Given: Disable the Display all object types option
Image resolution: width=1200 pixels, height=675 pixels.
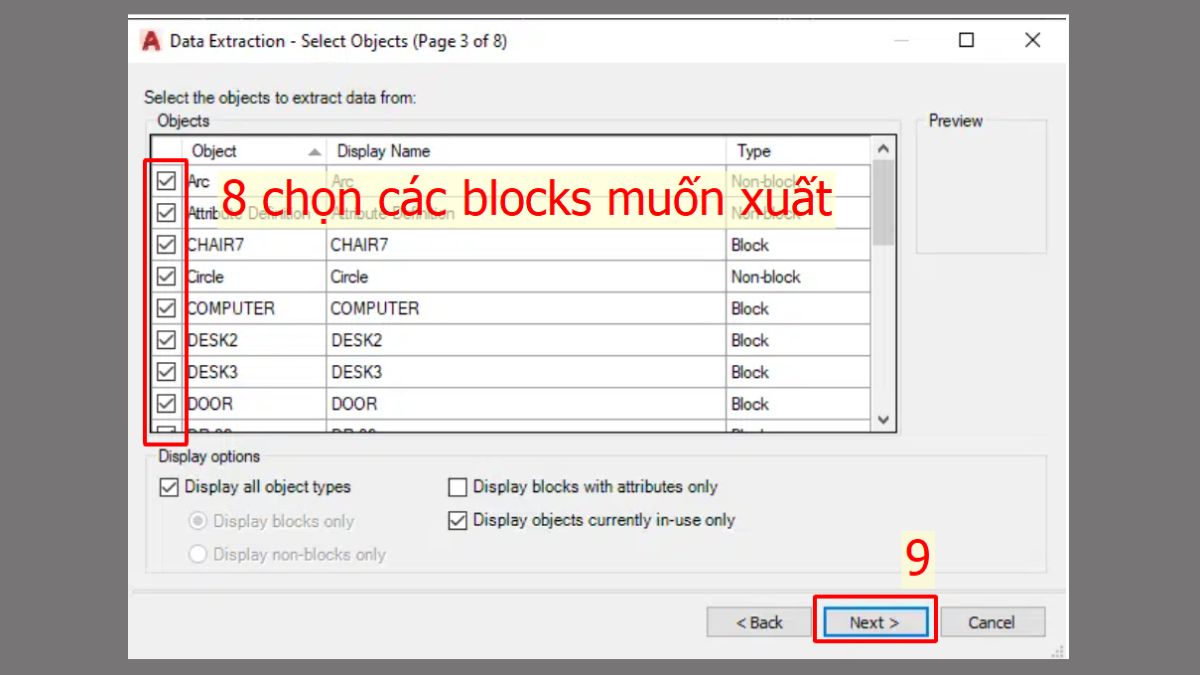Looking at the screenshot, I should (170, 487).
